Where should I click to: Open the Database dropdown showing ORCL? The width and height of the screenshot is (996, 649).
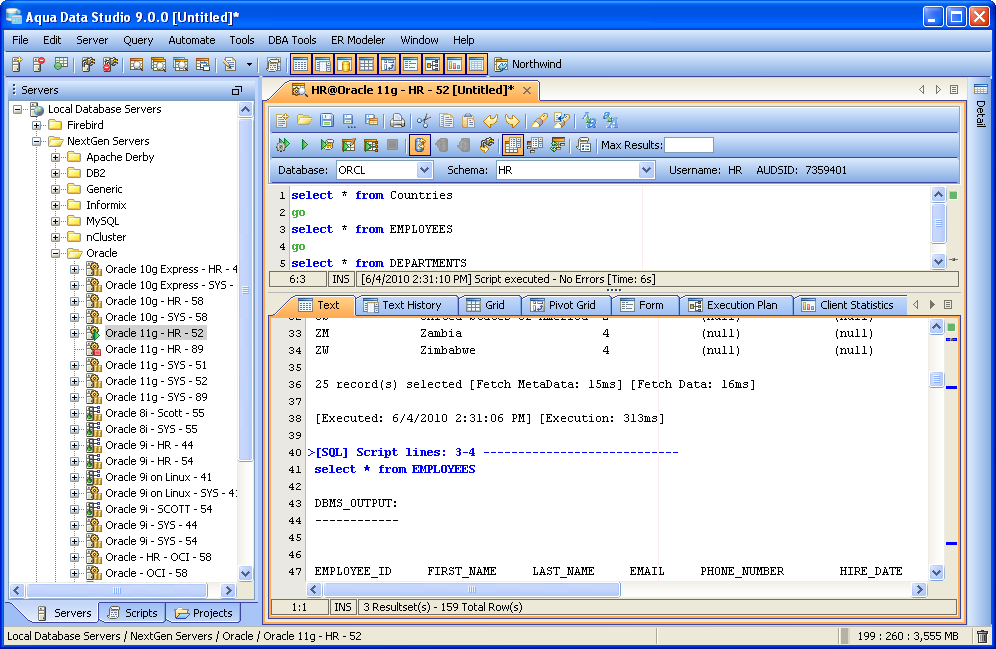(x=424, y=170)
